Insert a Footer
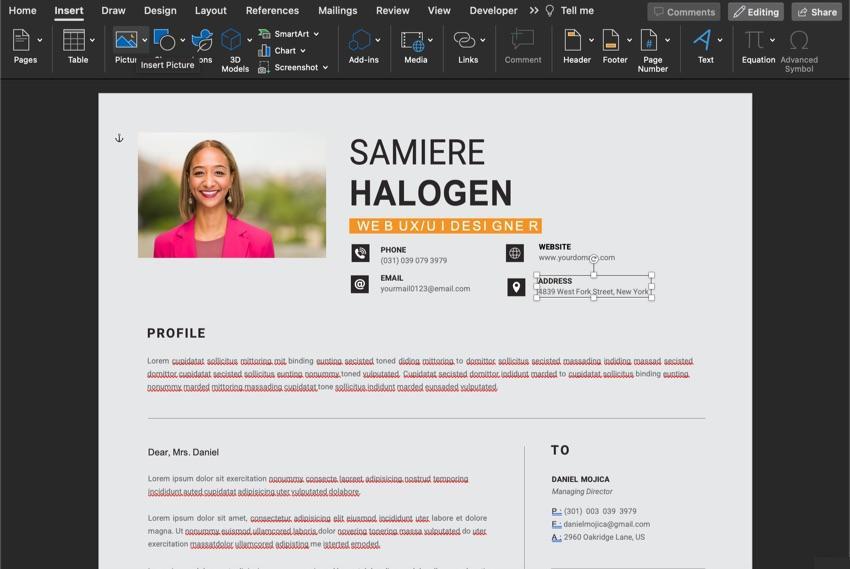The image size is (850, 569). coord(610,40)
